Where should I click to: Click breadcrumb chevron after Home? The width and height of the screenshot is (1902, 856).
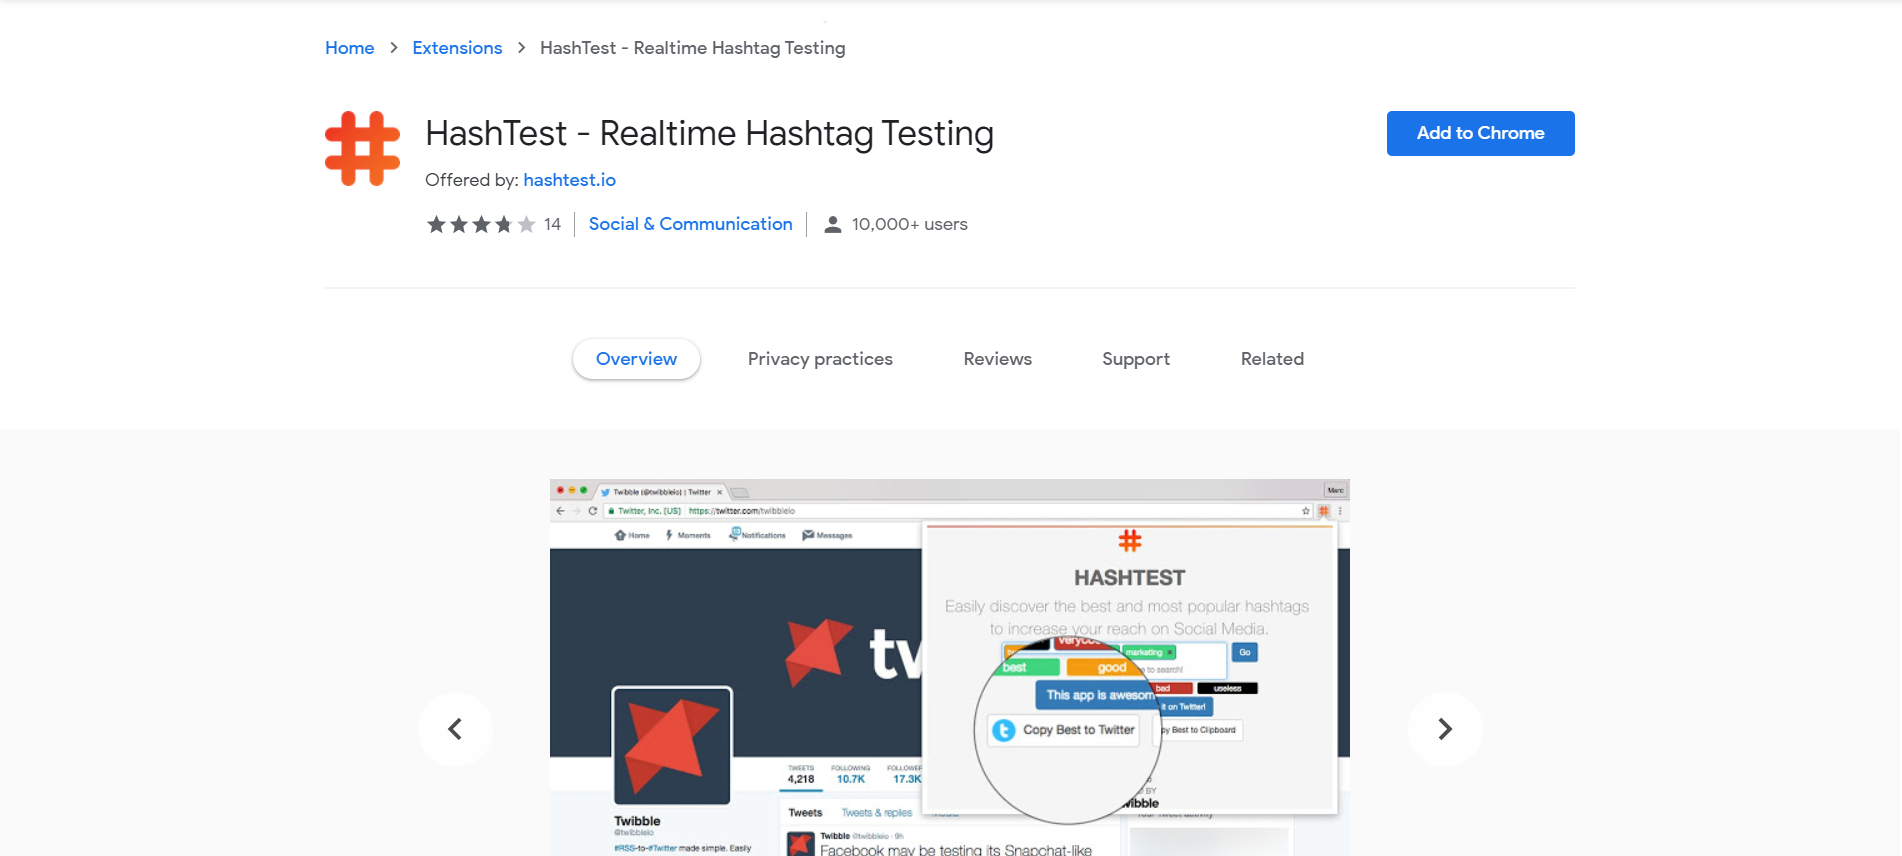pyautogui.click(x=394, y=48)
